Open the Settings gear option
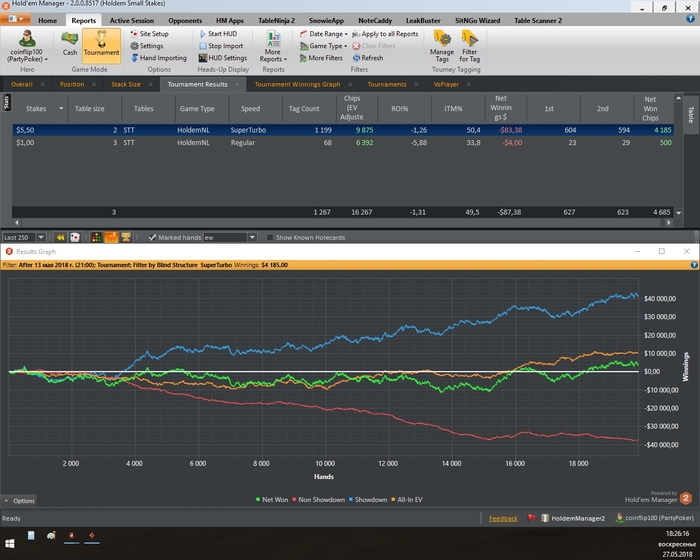Image resolution: width=700 pixels, height=560 pixels. tap(147, 46)
